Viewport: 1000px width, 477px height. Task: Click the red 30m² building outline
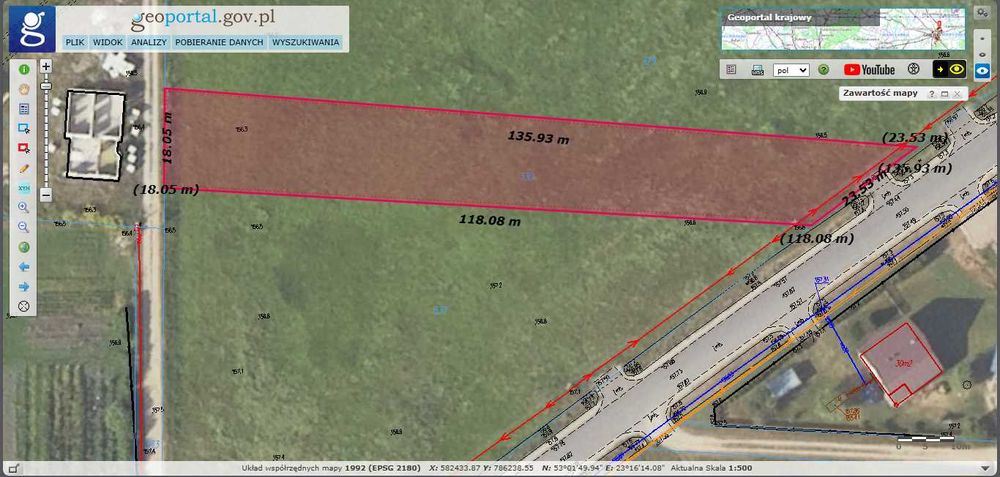tap(901, 364)
